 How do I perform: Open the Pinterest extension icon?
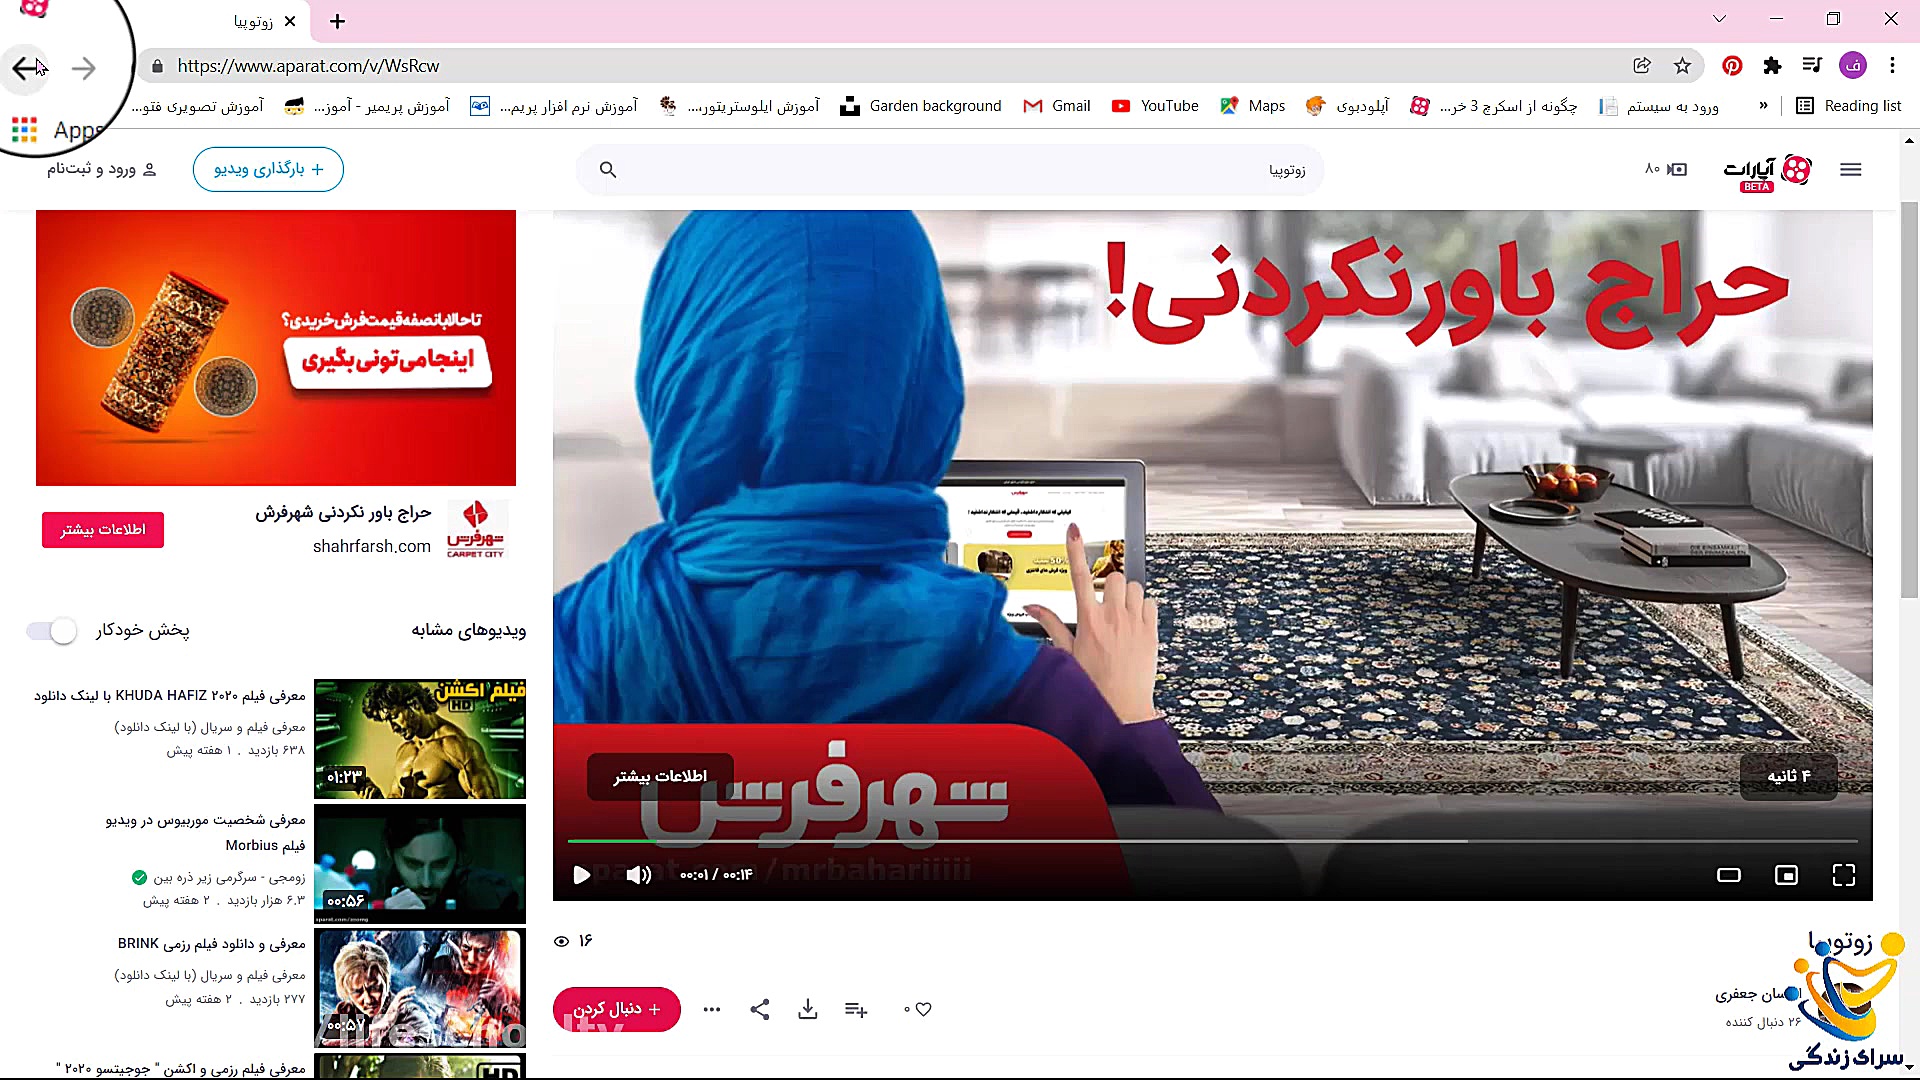pos(1733,66)
